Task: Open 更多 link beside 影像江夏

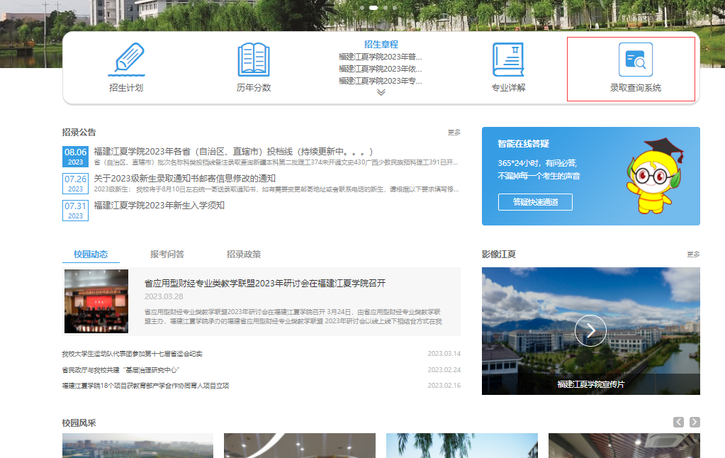Action: pyautogui.click(x=693, y=254)
